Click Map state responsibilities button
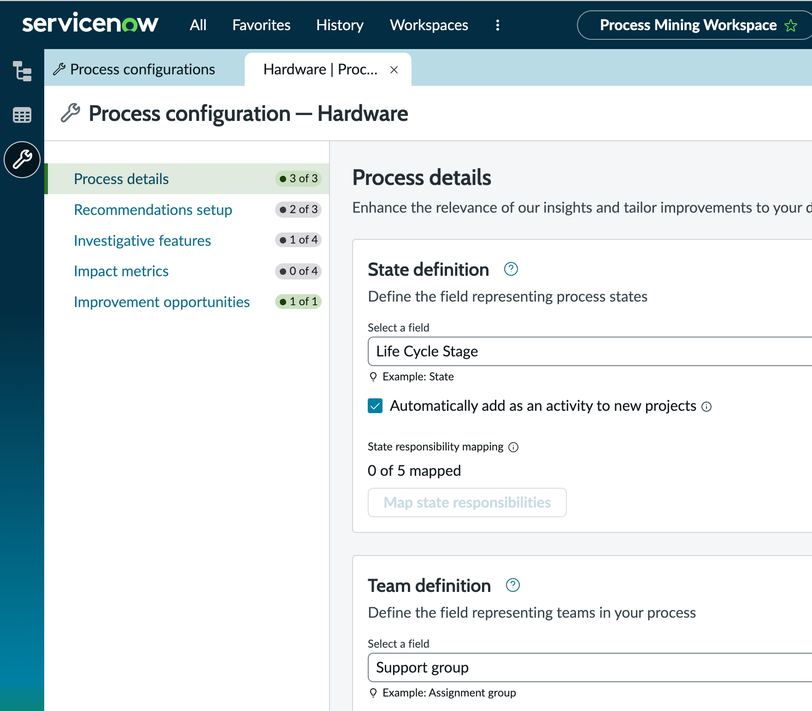This screenshot has width=812, height=711. (467, 502)
